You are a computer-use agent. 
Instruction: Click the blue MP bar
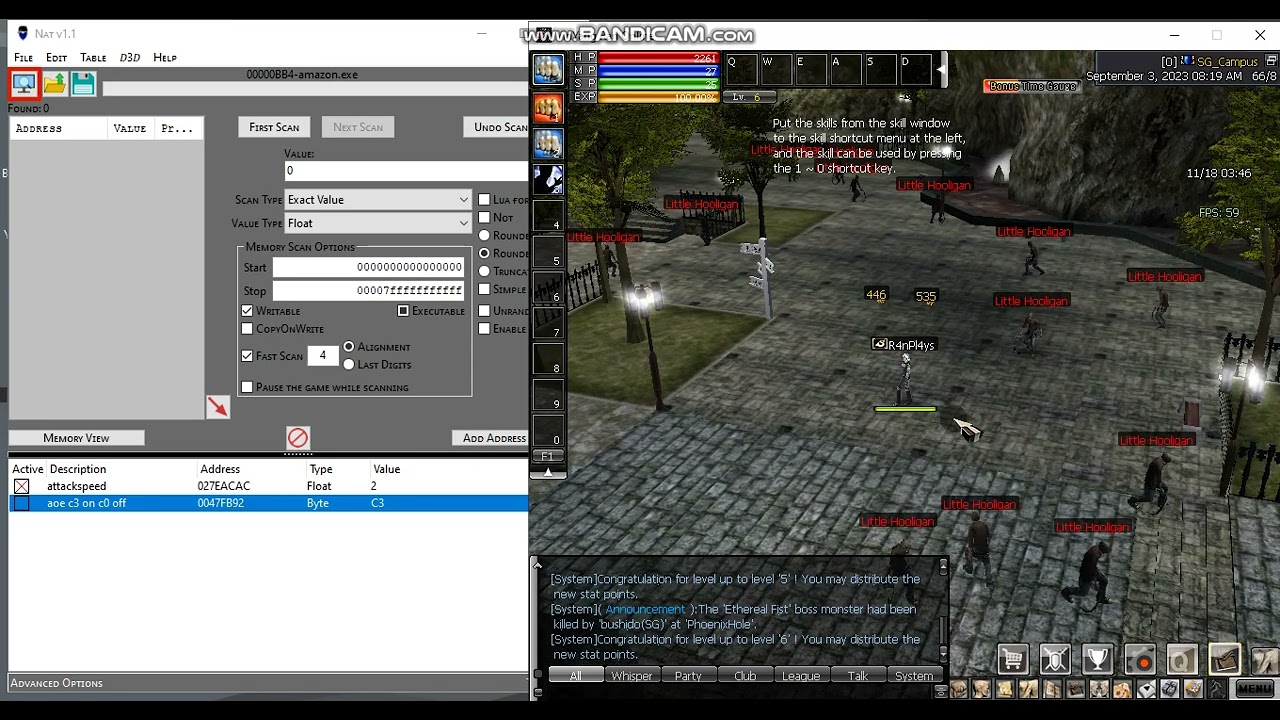[659, 71]
